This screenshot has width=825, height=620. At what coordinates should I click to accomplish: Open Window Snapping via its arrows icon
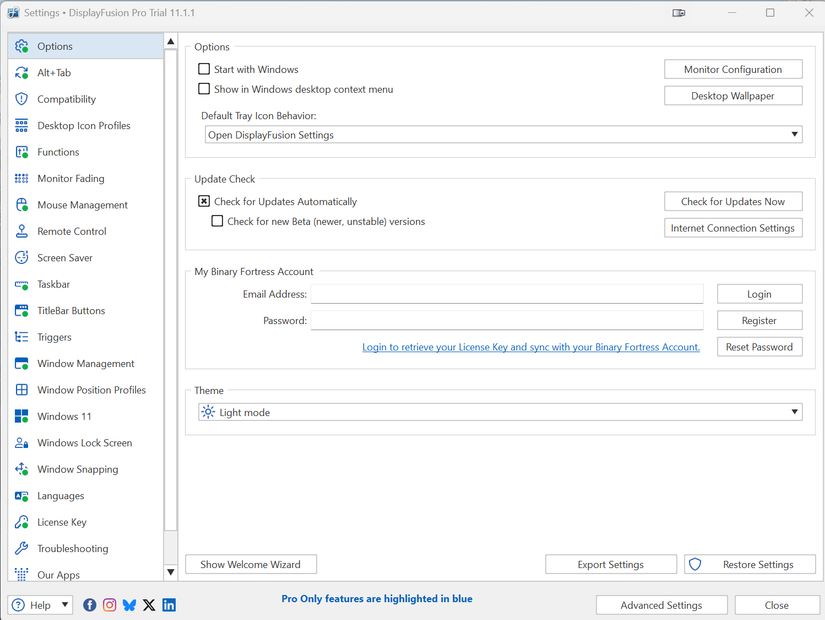pos(22,469)
